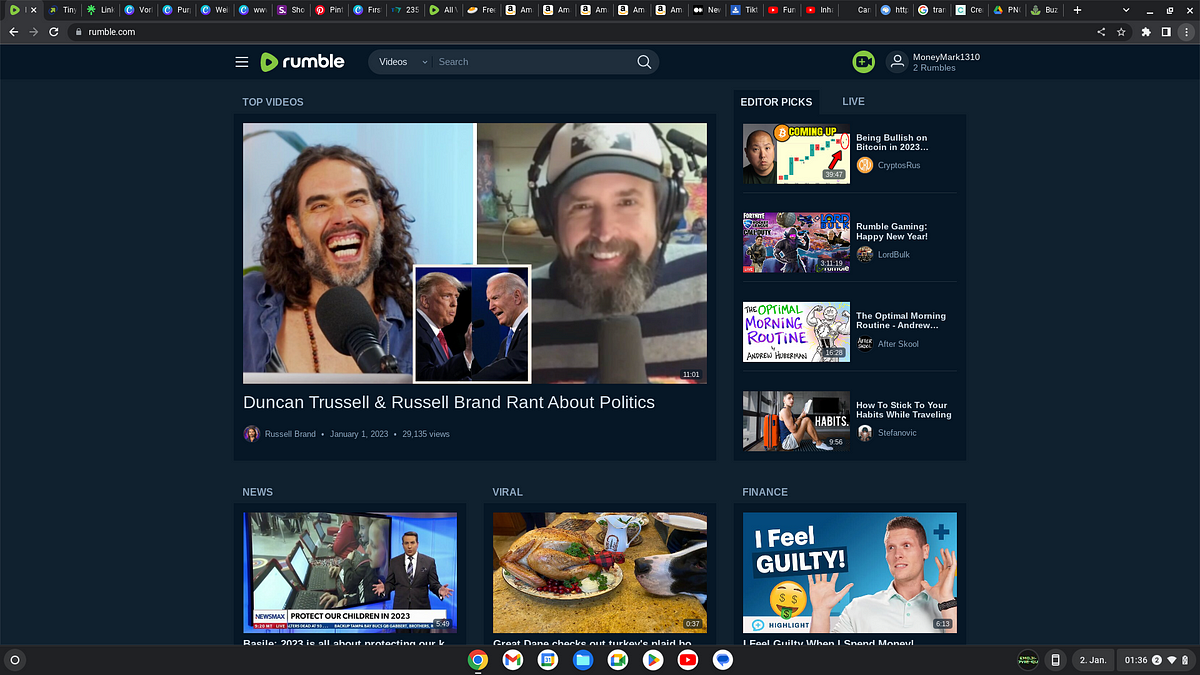The image size is (1200, 675).
Task: Open Chrome from the shelf
Action: tap(477, 660)
